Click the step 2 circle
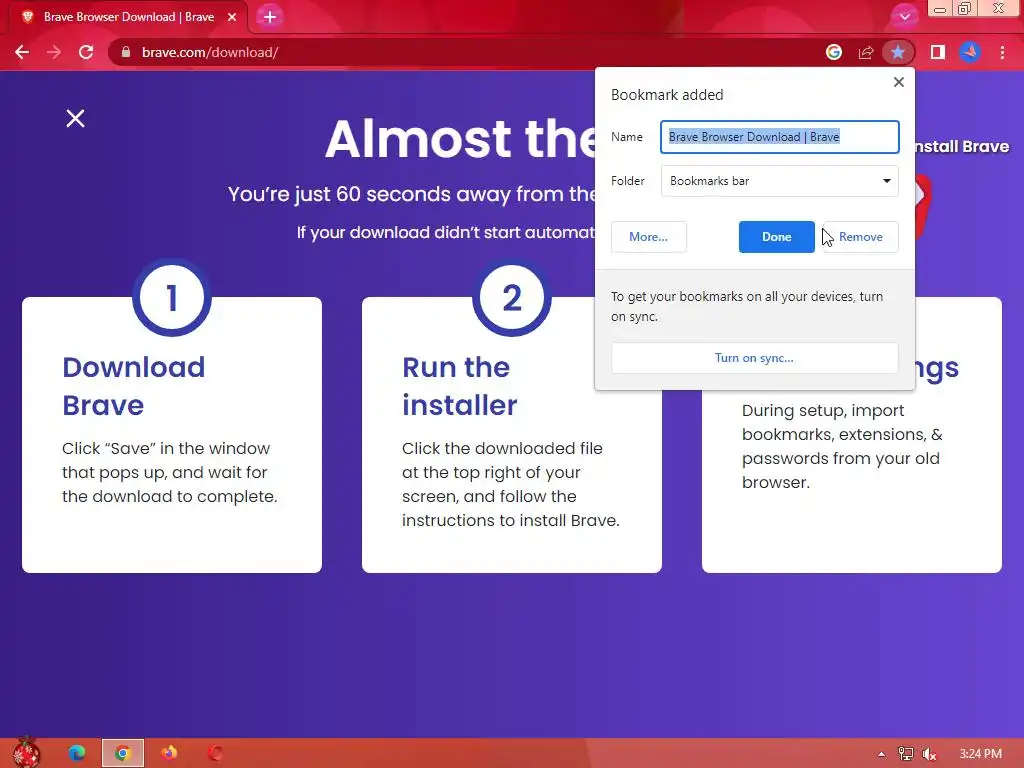Viewport: 1024px width, 768px height. coord(512,298)
